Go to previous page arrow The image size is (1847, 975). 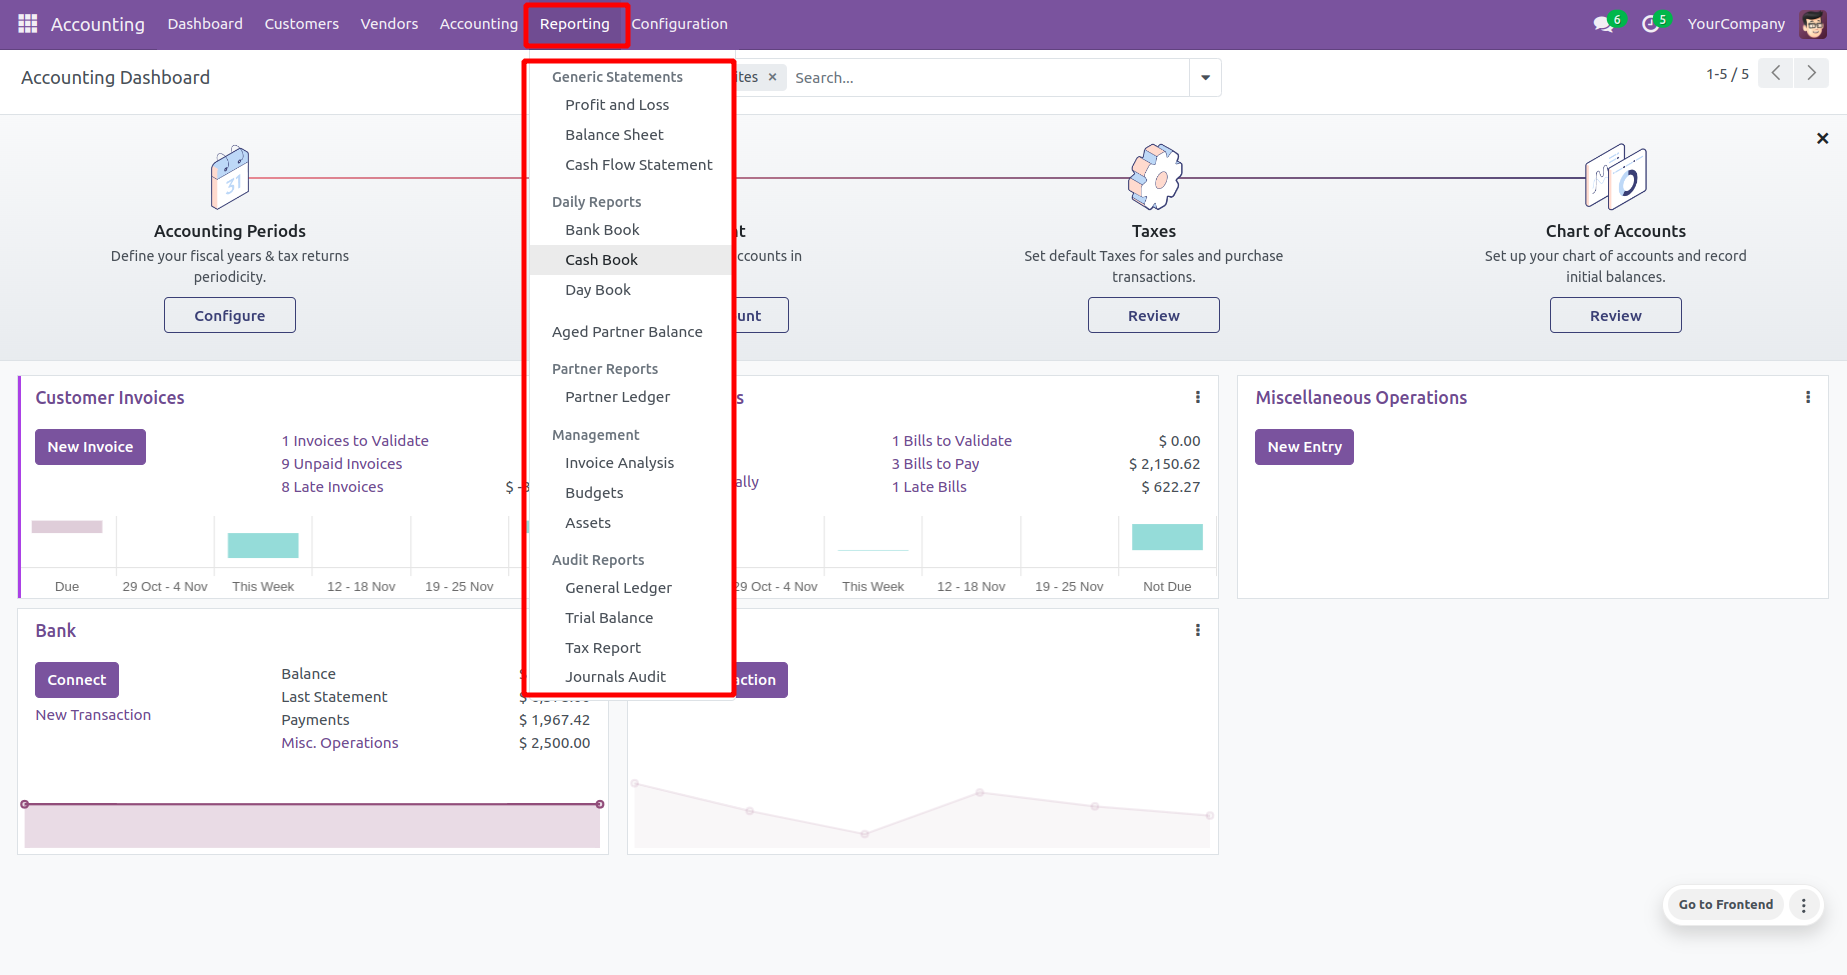click(x=1776, y=73)
